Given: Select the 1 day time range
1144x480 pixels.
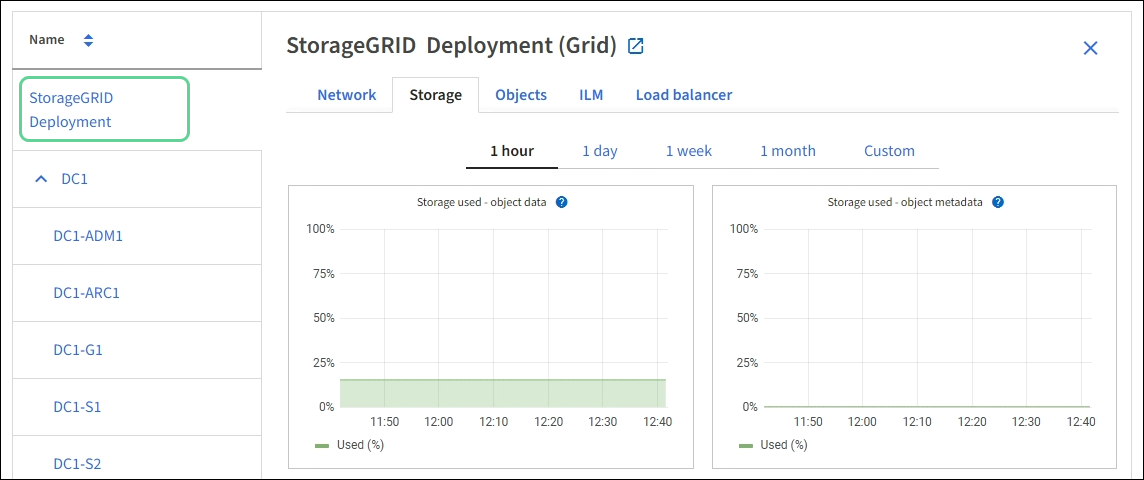Looking at the screenshot, I should tap(600, 151).
